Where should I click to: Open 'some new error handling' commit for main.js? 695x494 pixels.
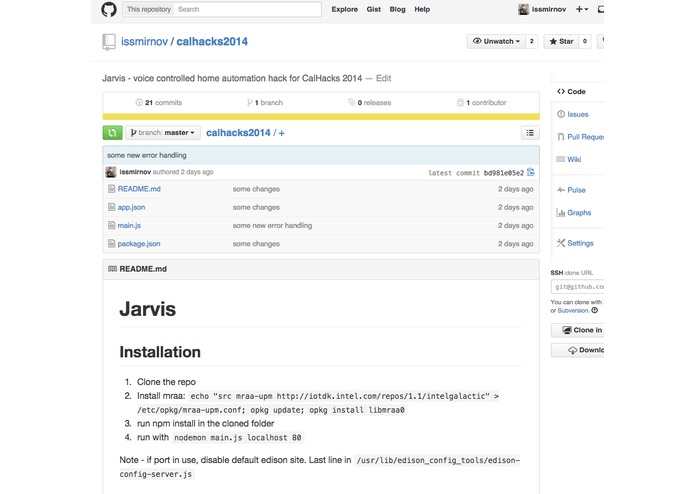(x=272, y=225)
